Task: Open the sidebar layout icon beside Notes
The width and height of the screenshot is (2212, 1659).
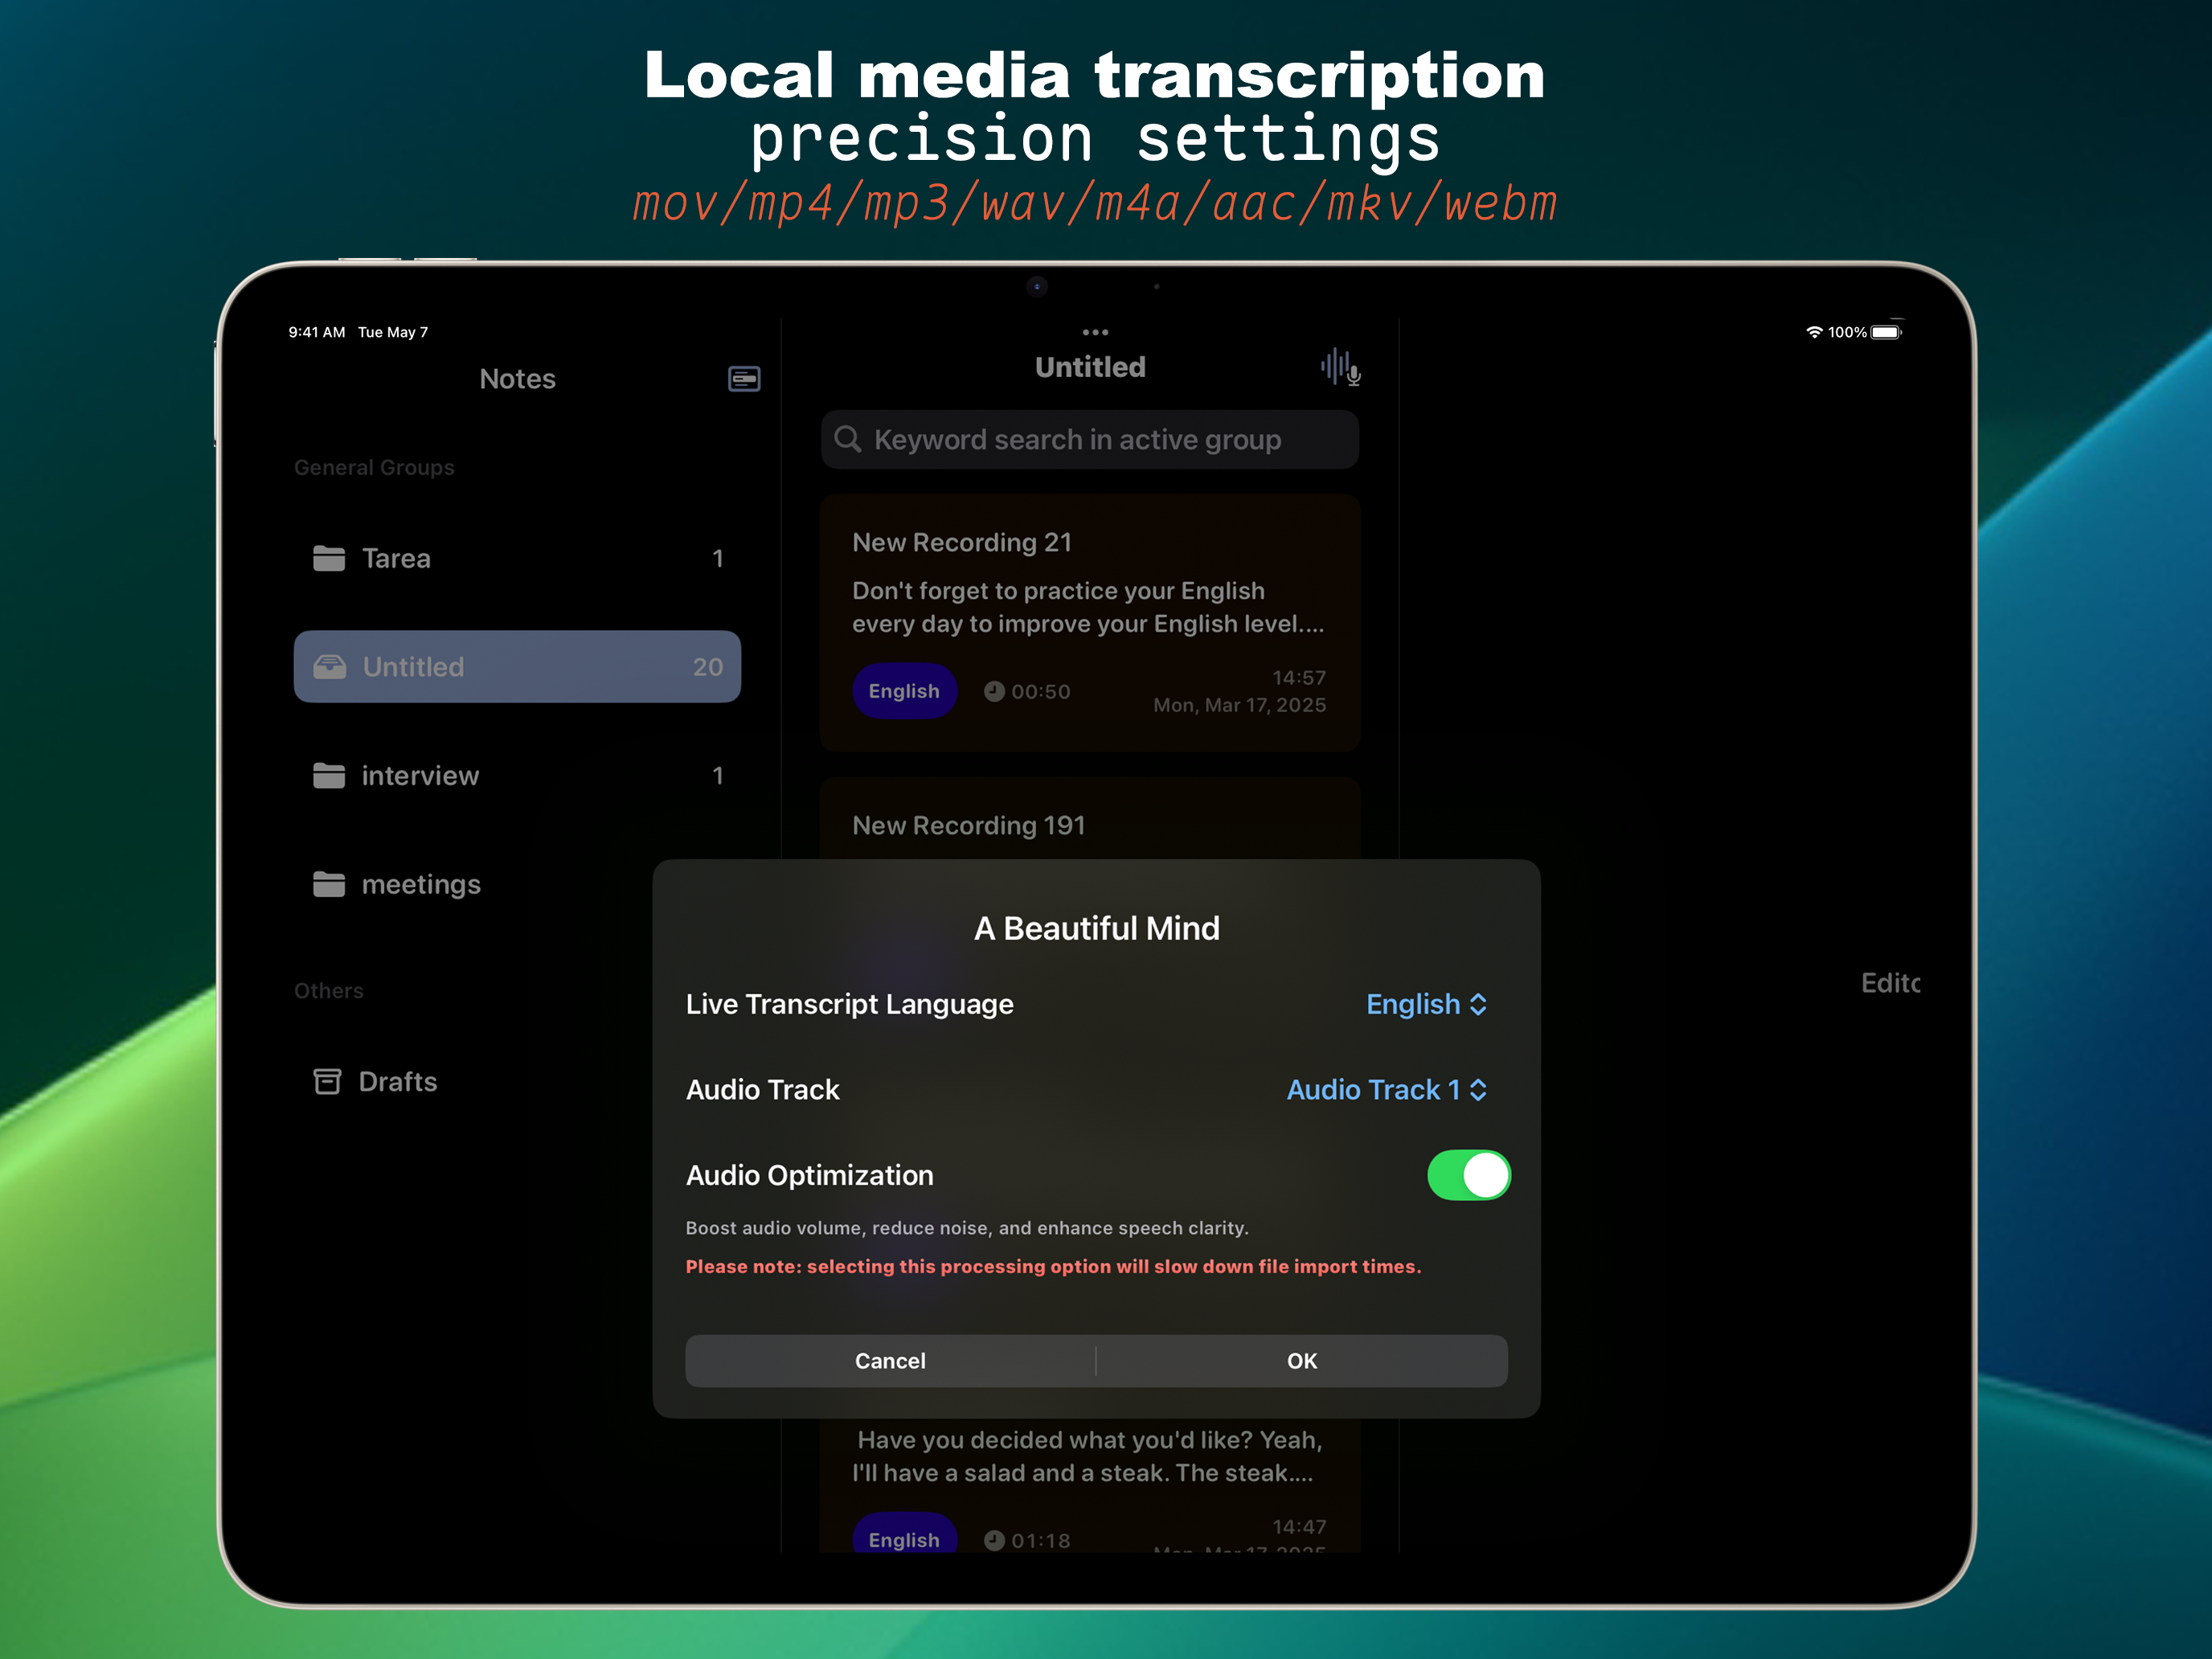Action: pos(744,379)
